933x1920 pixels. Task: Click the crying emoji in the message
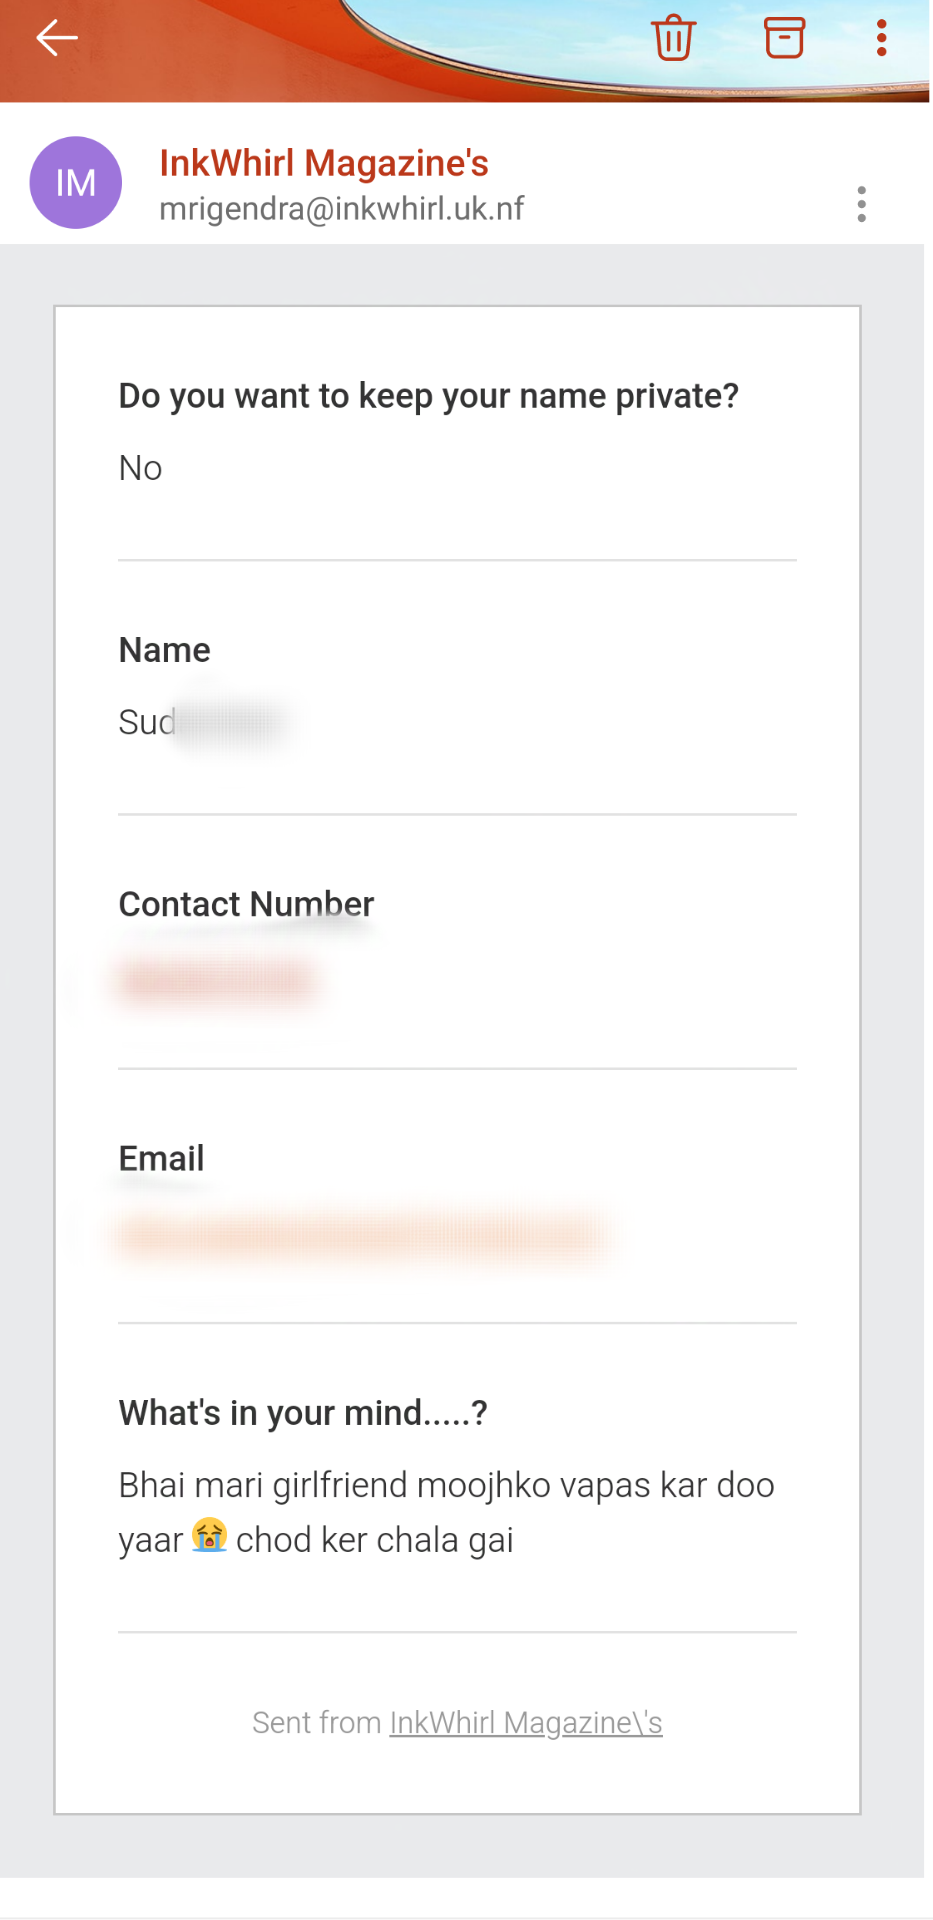click(209, 1535)
